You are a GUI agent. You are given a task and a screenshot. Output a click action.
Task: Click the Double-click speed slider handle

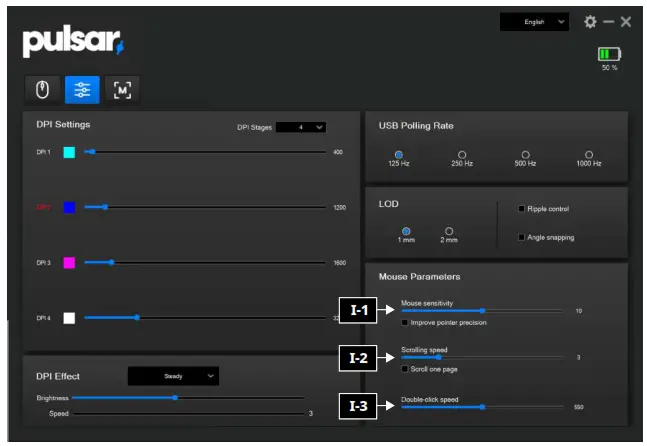pos(482,407)
